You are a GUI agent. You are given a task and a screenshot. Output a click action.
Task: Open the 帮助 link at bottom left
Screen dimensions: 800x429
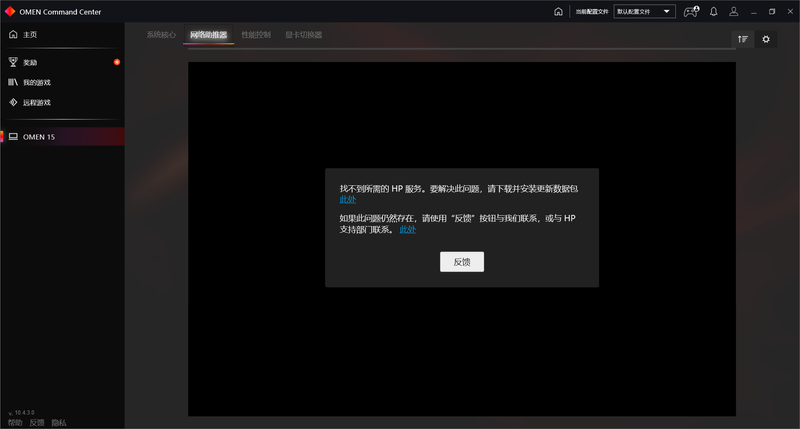click(x=14, y=423)
